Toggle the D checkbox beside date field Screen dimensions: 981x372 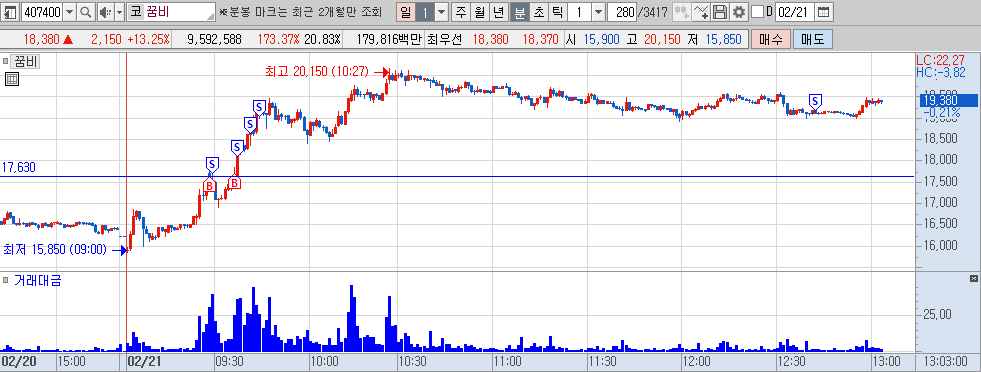tap(757, 12)
